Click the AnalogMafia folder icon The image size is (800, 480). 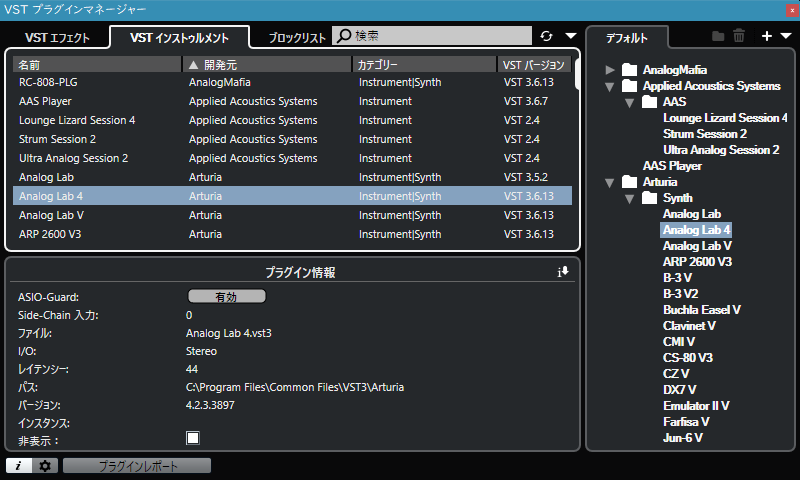(x=630, y=69)
